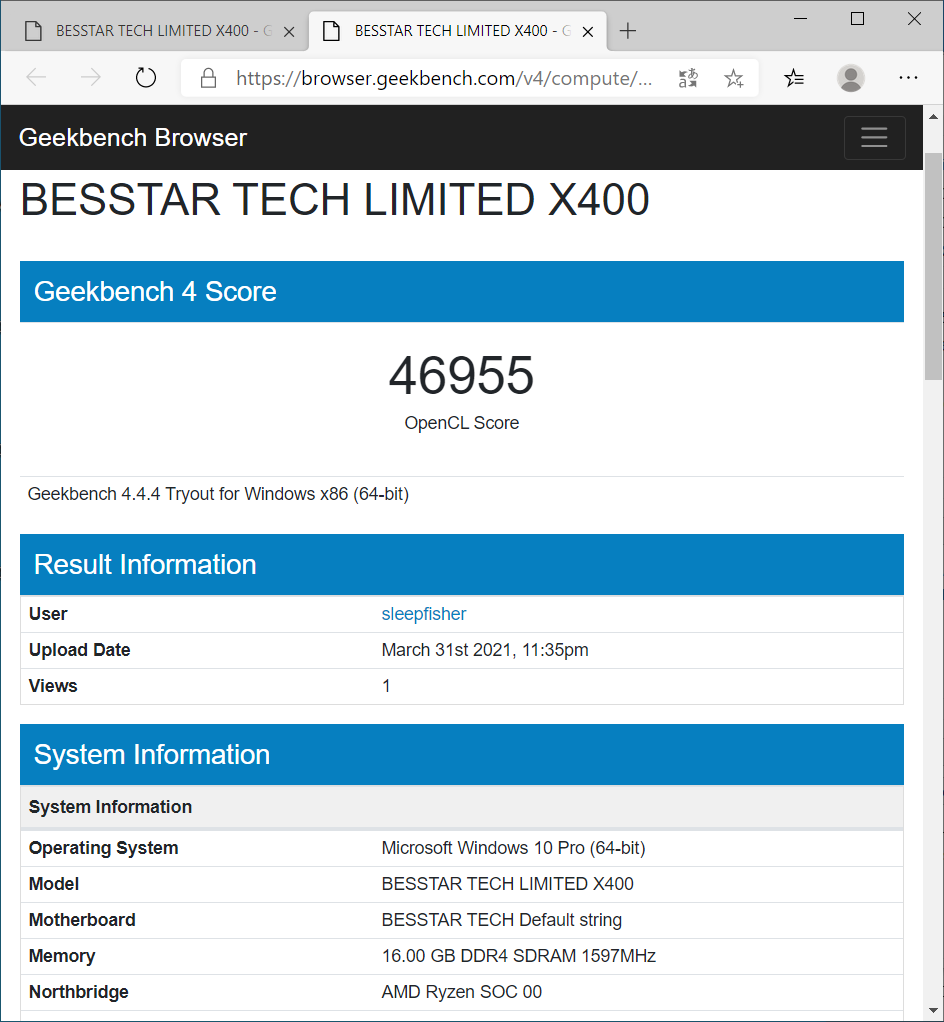Click 'BESSTAR TECH Default string' motherboard value
Image resolution: width=944 pixels, height=1022 pixels.
click(x=501, y=920)
